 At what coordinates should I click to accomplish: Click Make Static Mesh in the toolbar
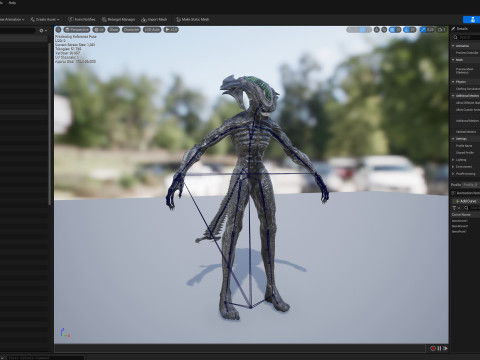click(192, 19)
